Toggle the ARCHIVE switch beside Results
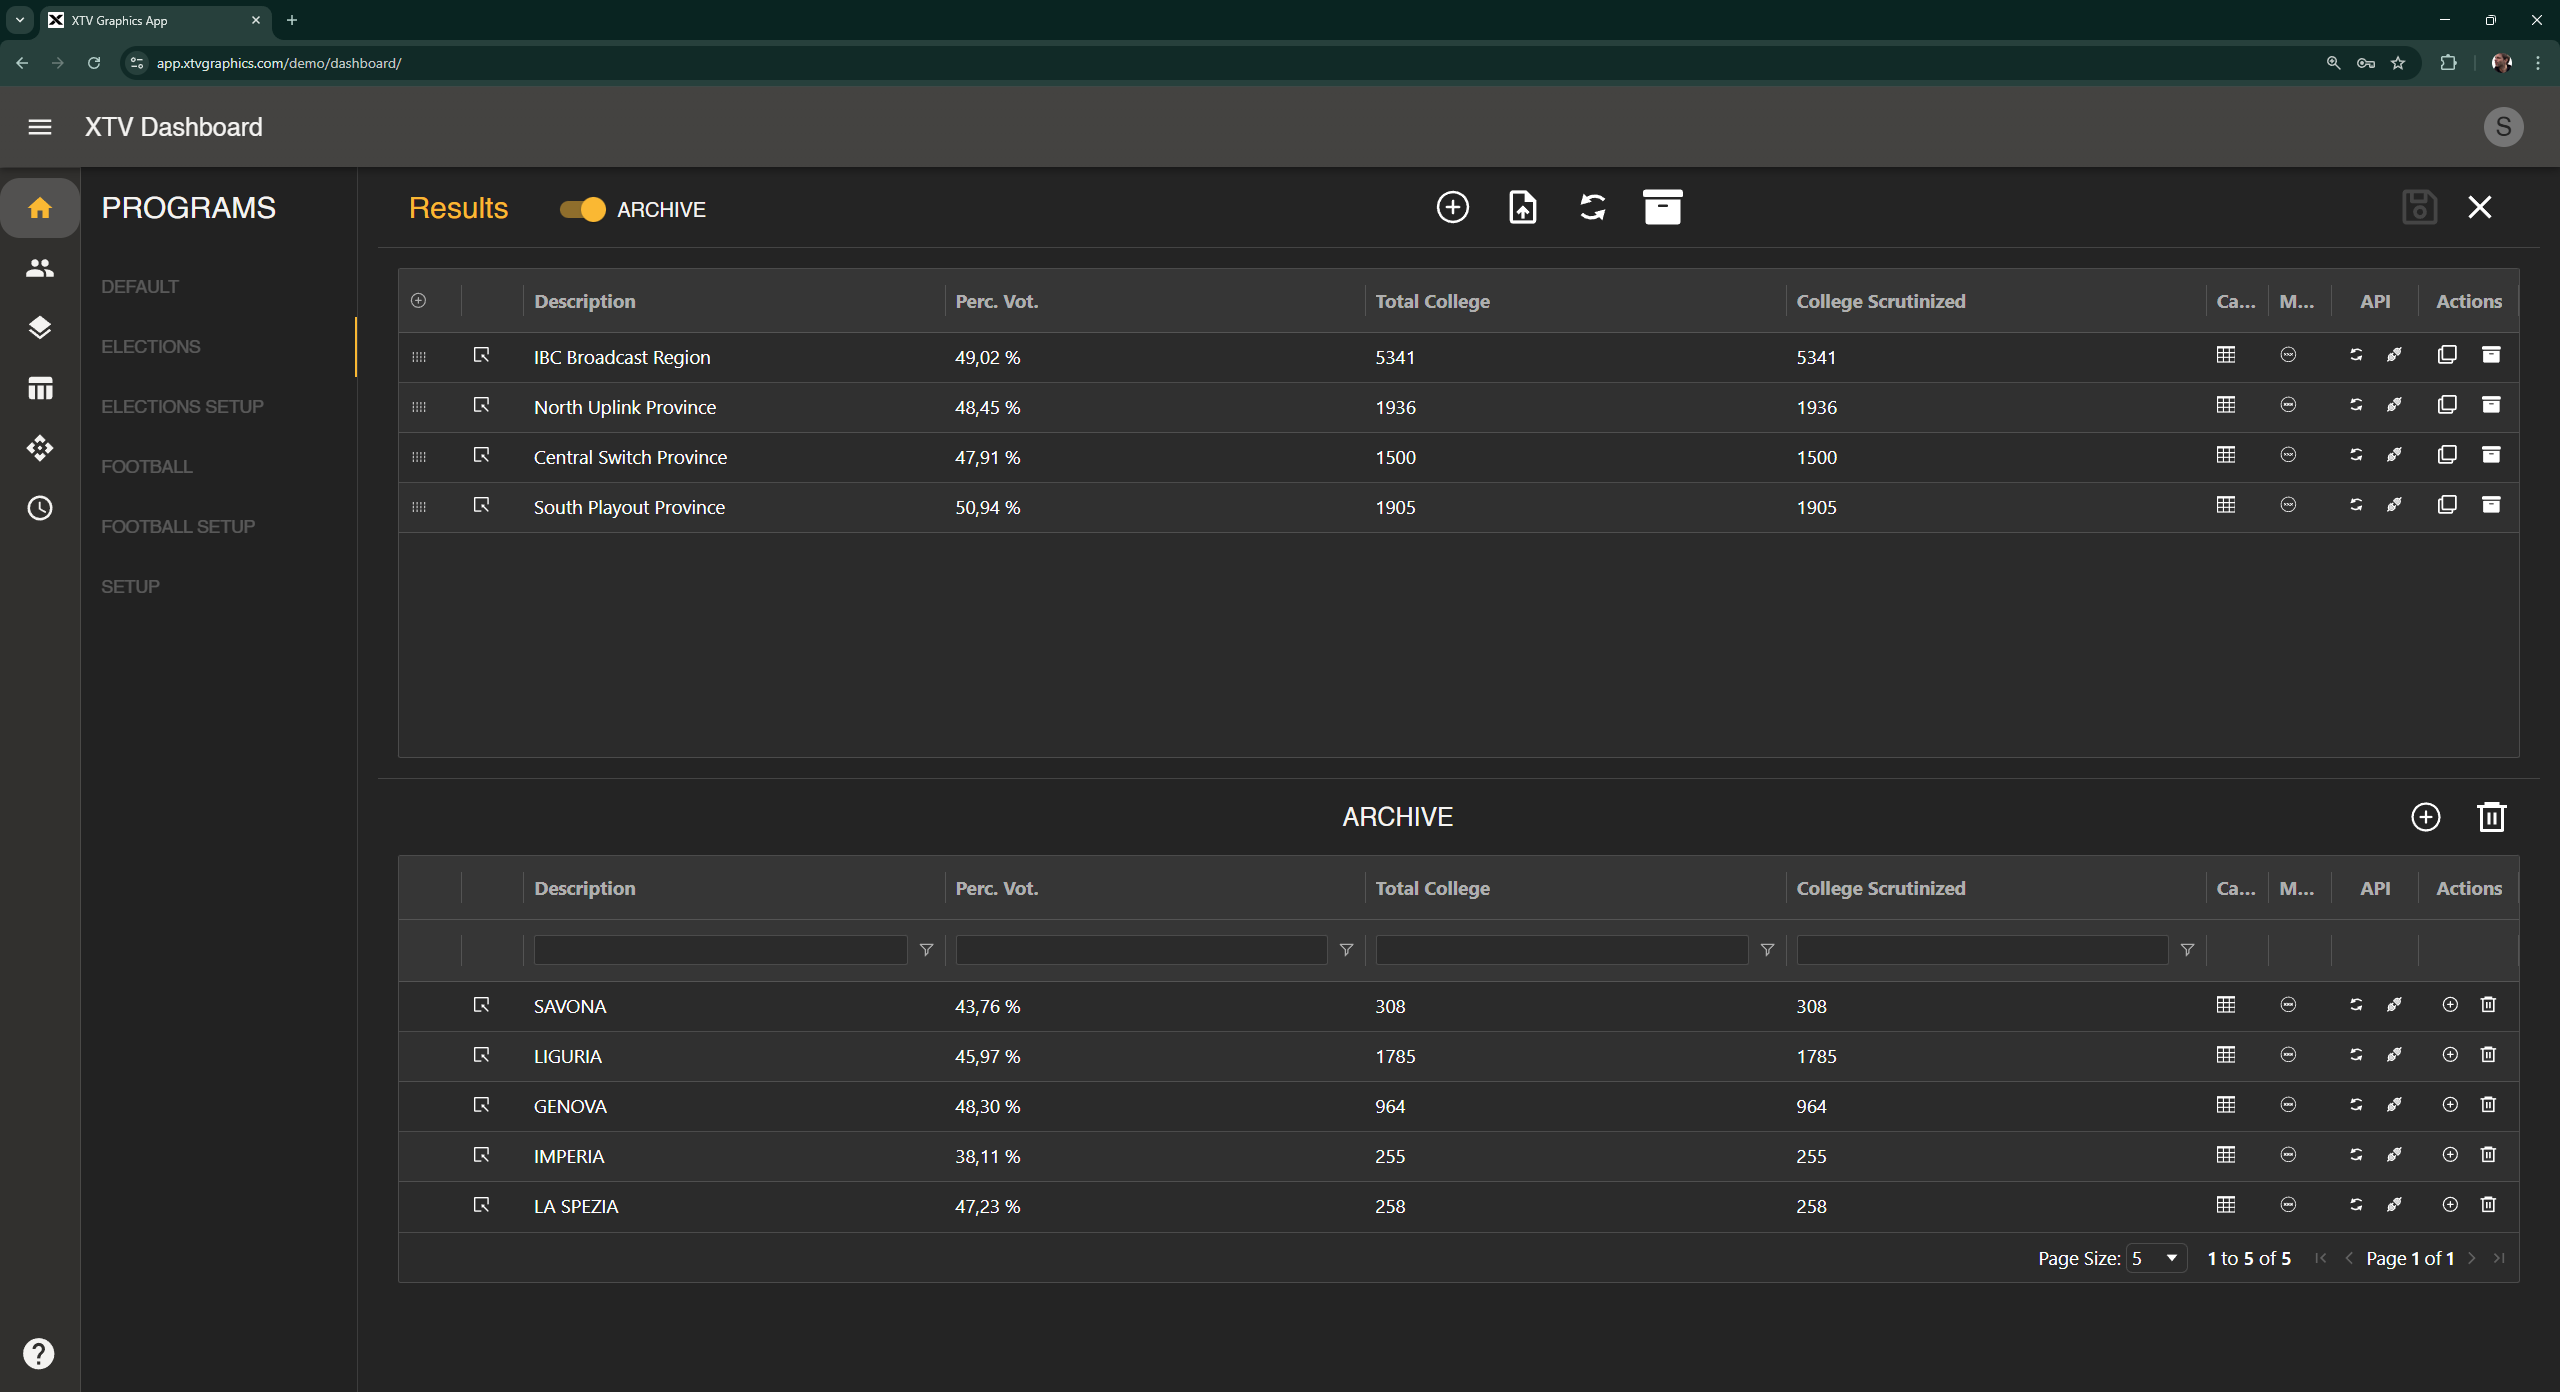2560x1392 pixels. 581,210
